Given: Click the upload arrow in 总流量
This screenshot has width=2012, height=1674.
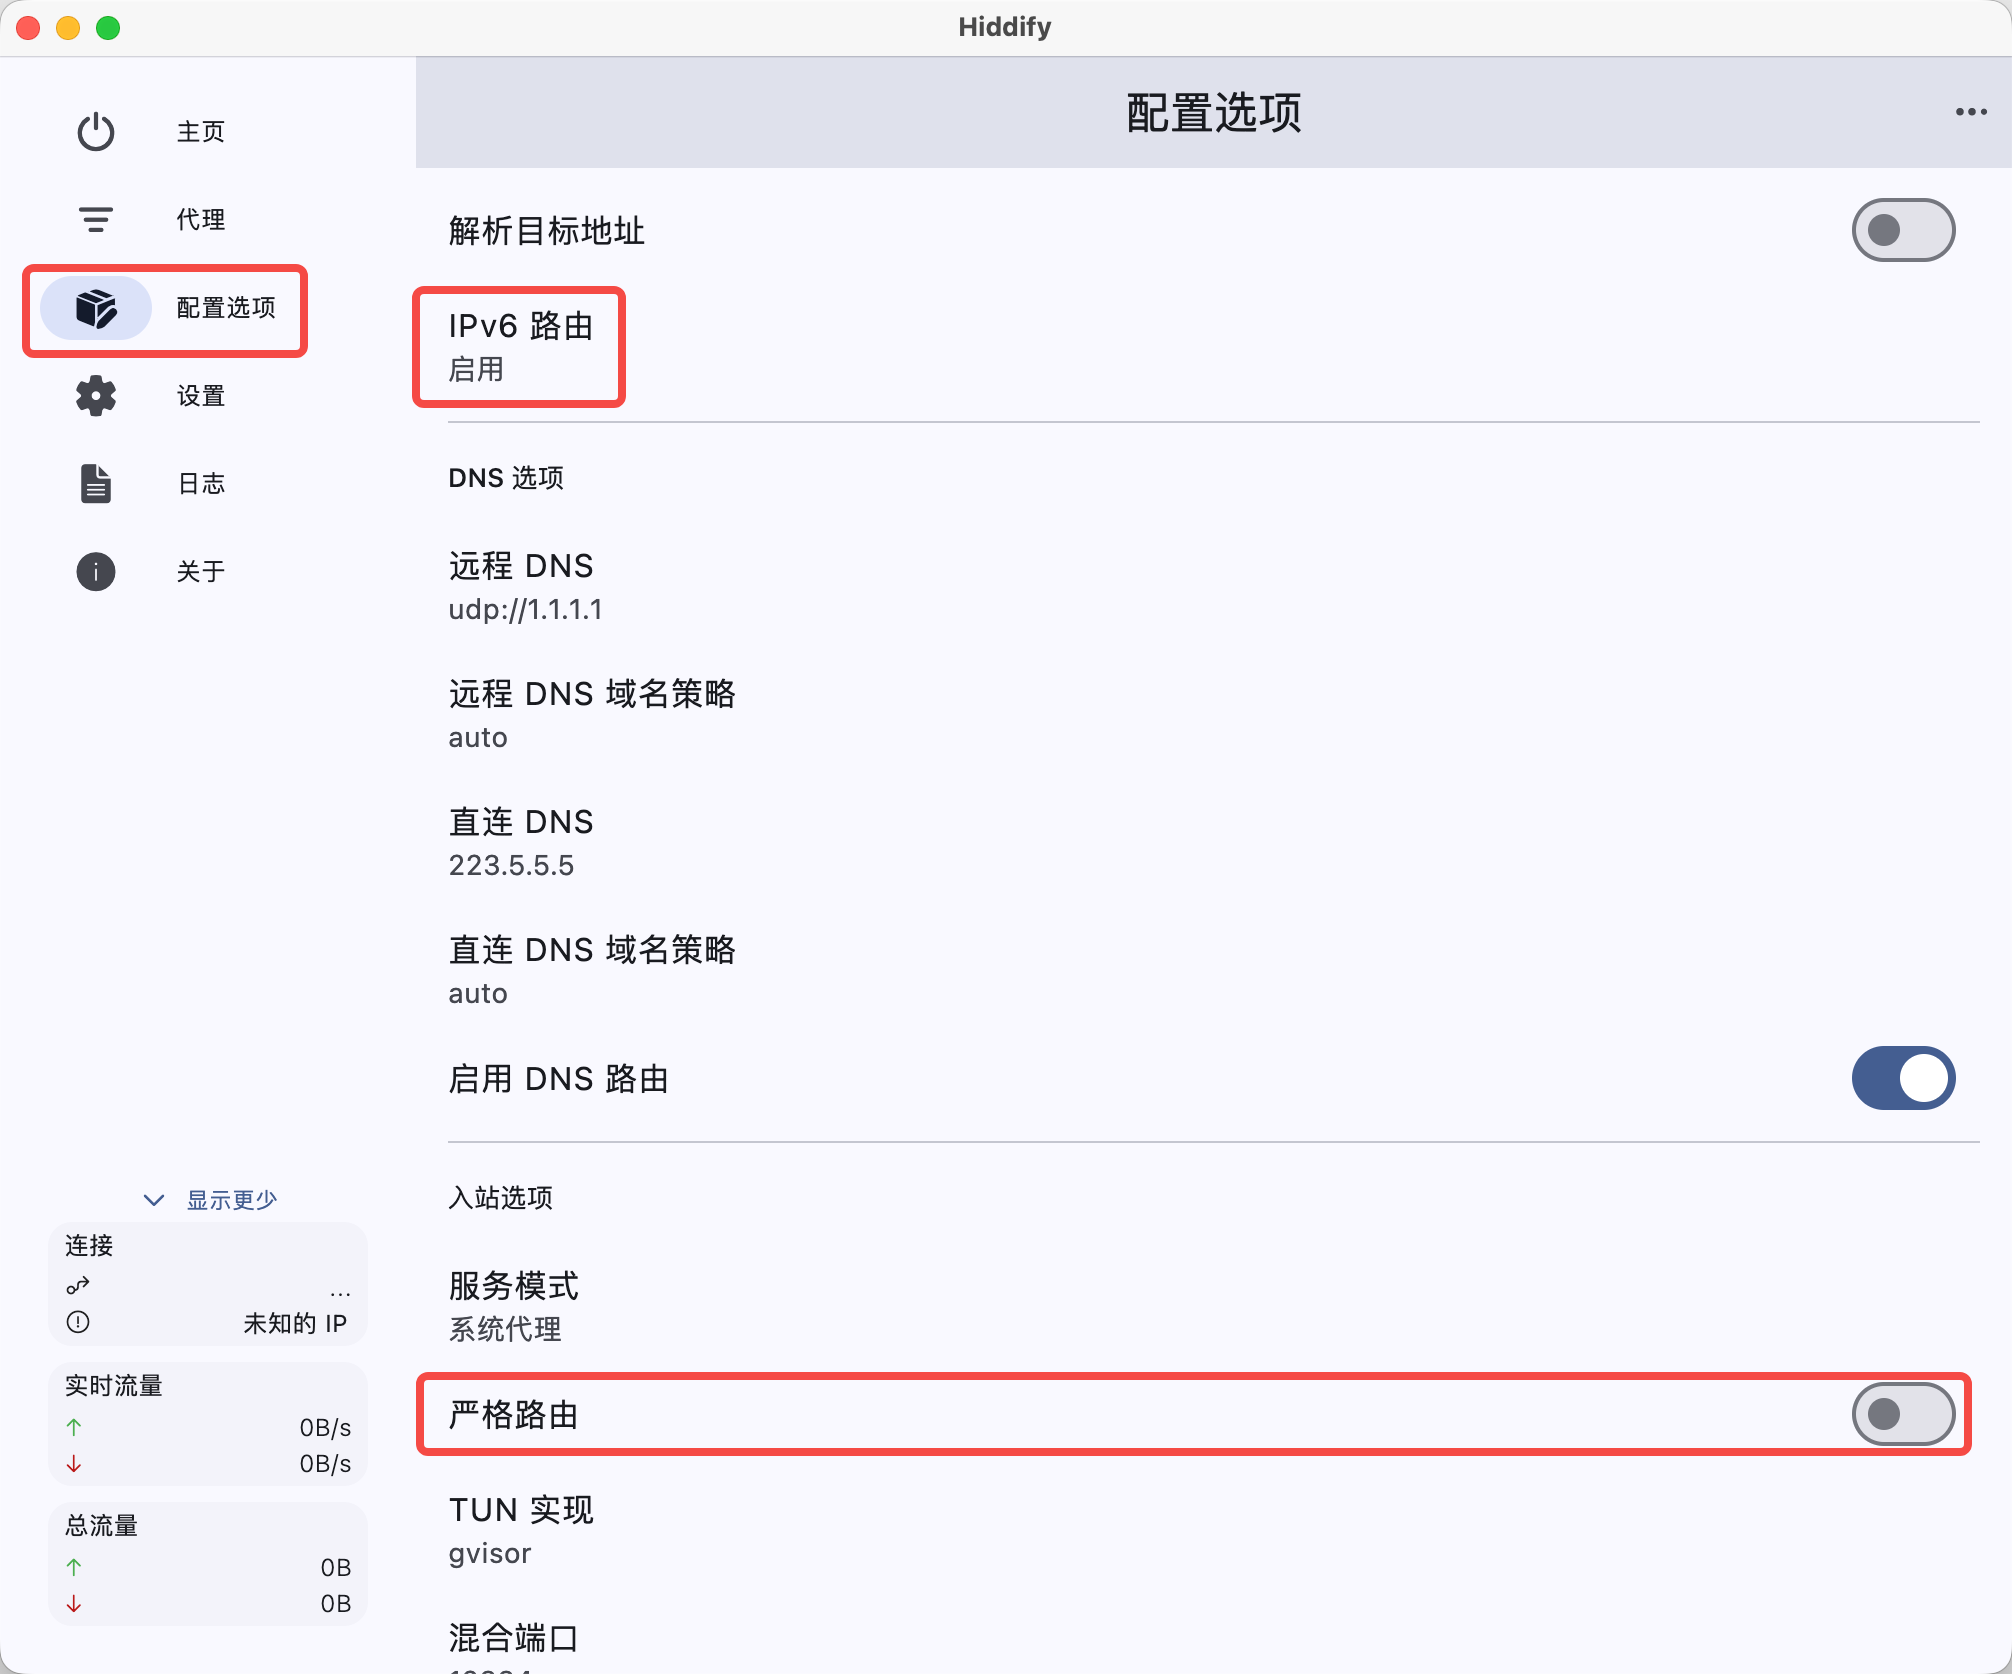Looking at the screenshot, I should pyautogui.click(x=74, y=1567).
